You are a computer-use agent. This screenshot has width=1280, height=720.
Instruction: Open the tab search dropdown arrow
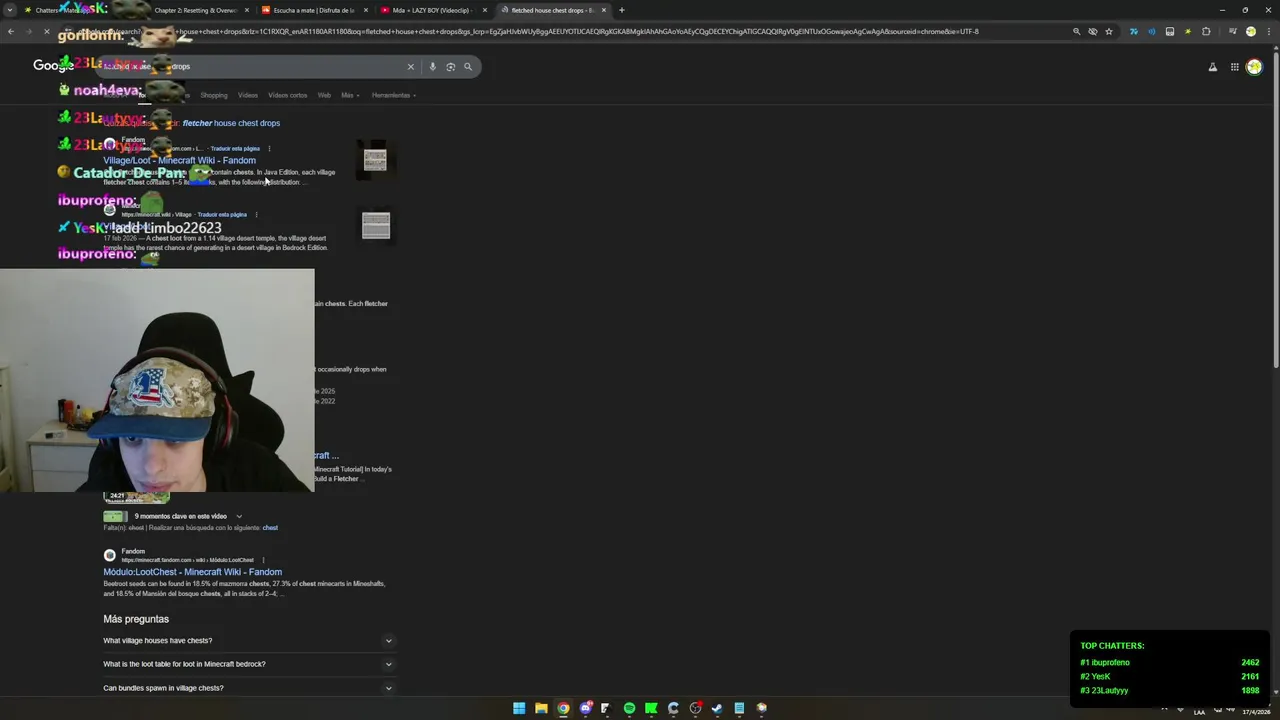(x=10, y=10)
